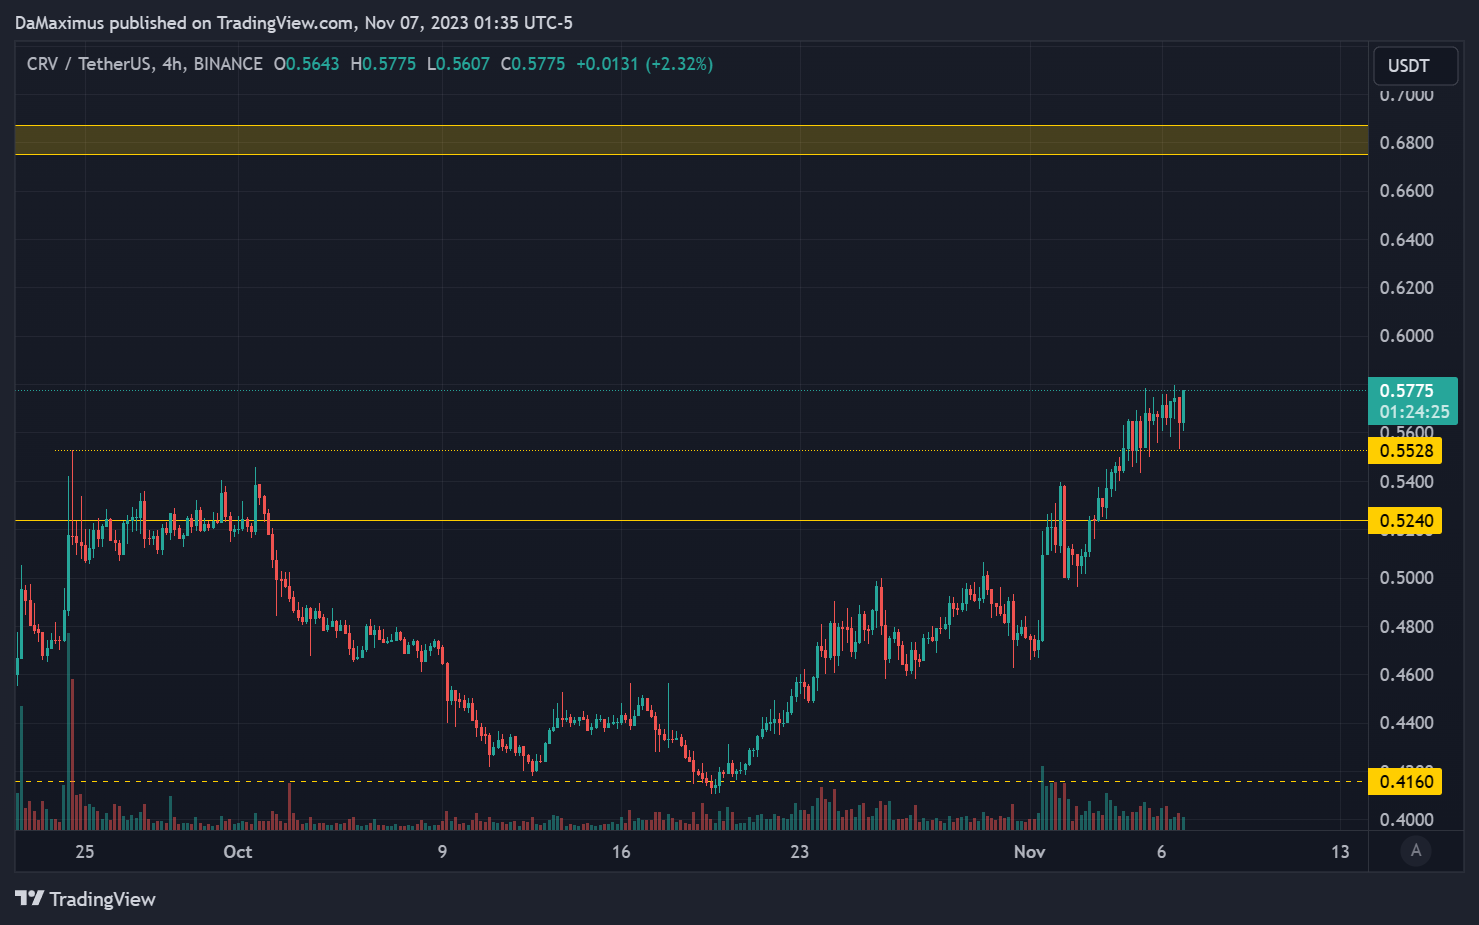This screenshot has width=1479, height=925.
Task: Click the low value L0.5607
Action: (x=458, y=64)
